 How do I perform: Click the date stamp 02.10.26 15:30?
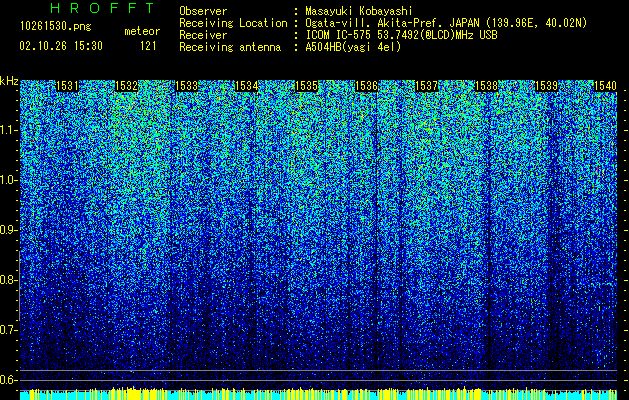pyautogui.click(x=61, y=46)
